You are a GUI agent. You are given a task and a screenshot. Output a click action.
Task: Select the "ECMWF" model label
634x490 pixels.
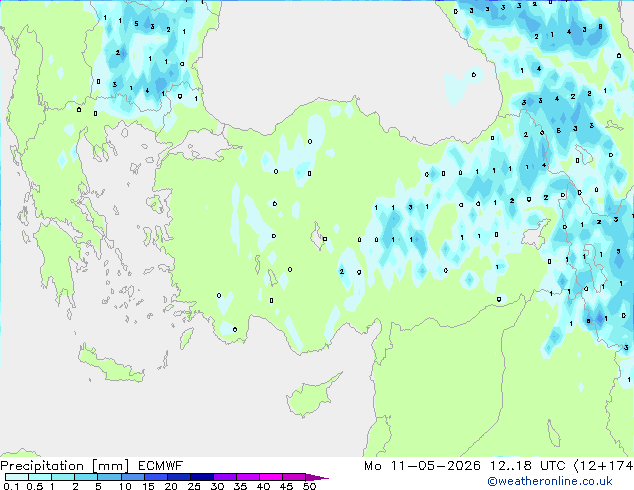[x=161, y=466]
